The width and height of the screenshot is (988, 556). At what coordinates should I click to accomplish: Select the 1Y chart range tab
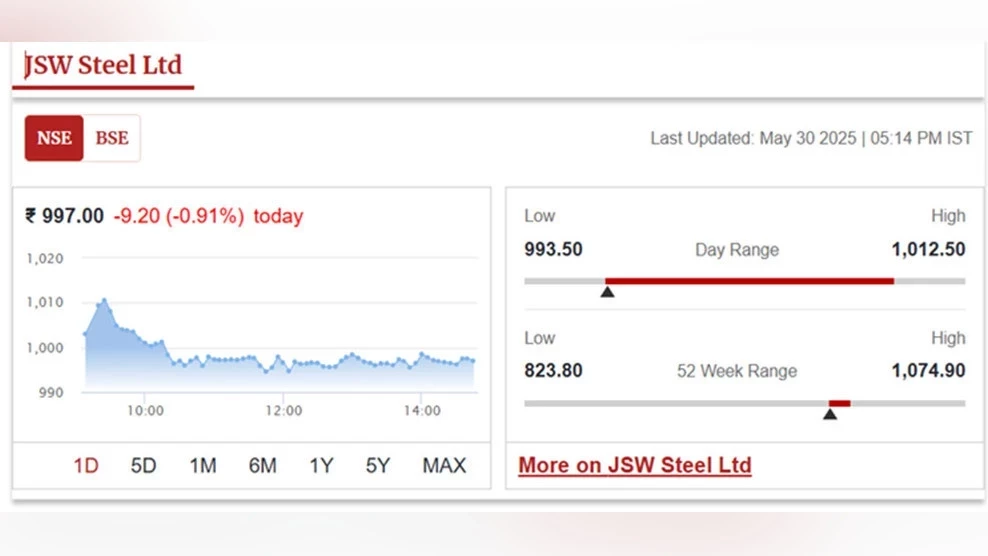point(321,466)
